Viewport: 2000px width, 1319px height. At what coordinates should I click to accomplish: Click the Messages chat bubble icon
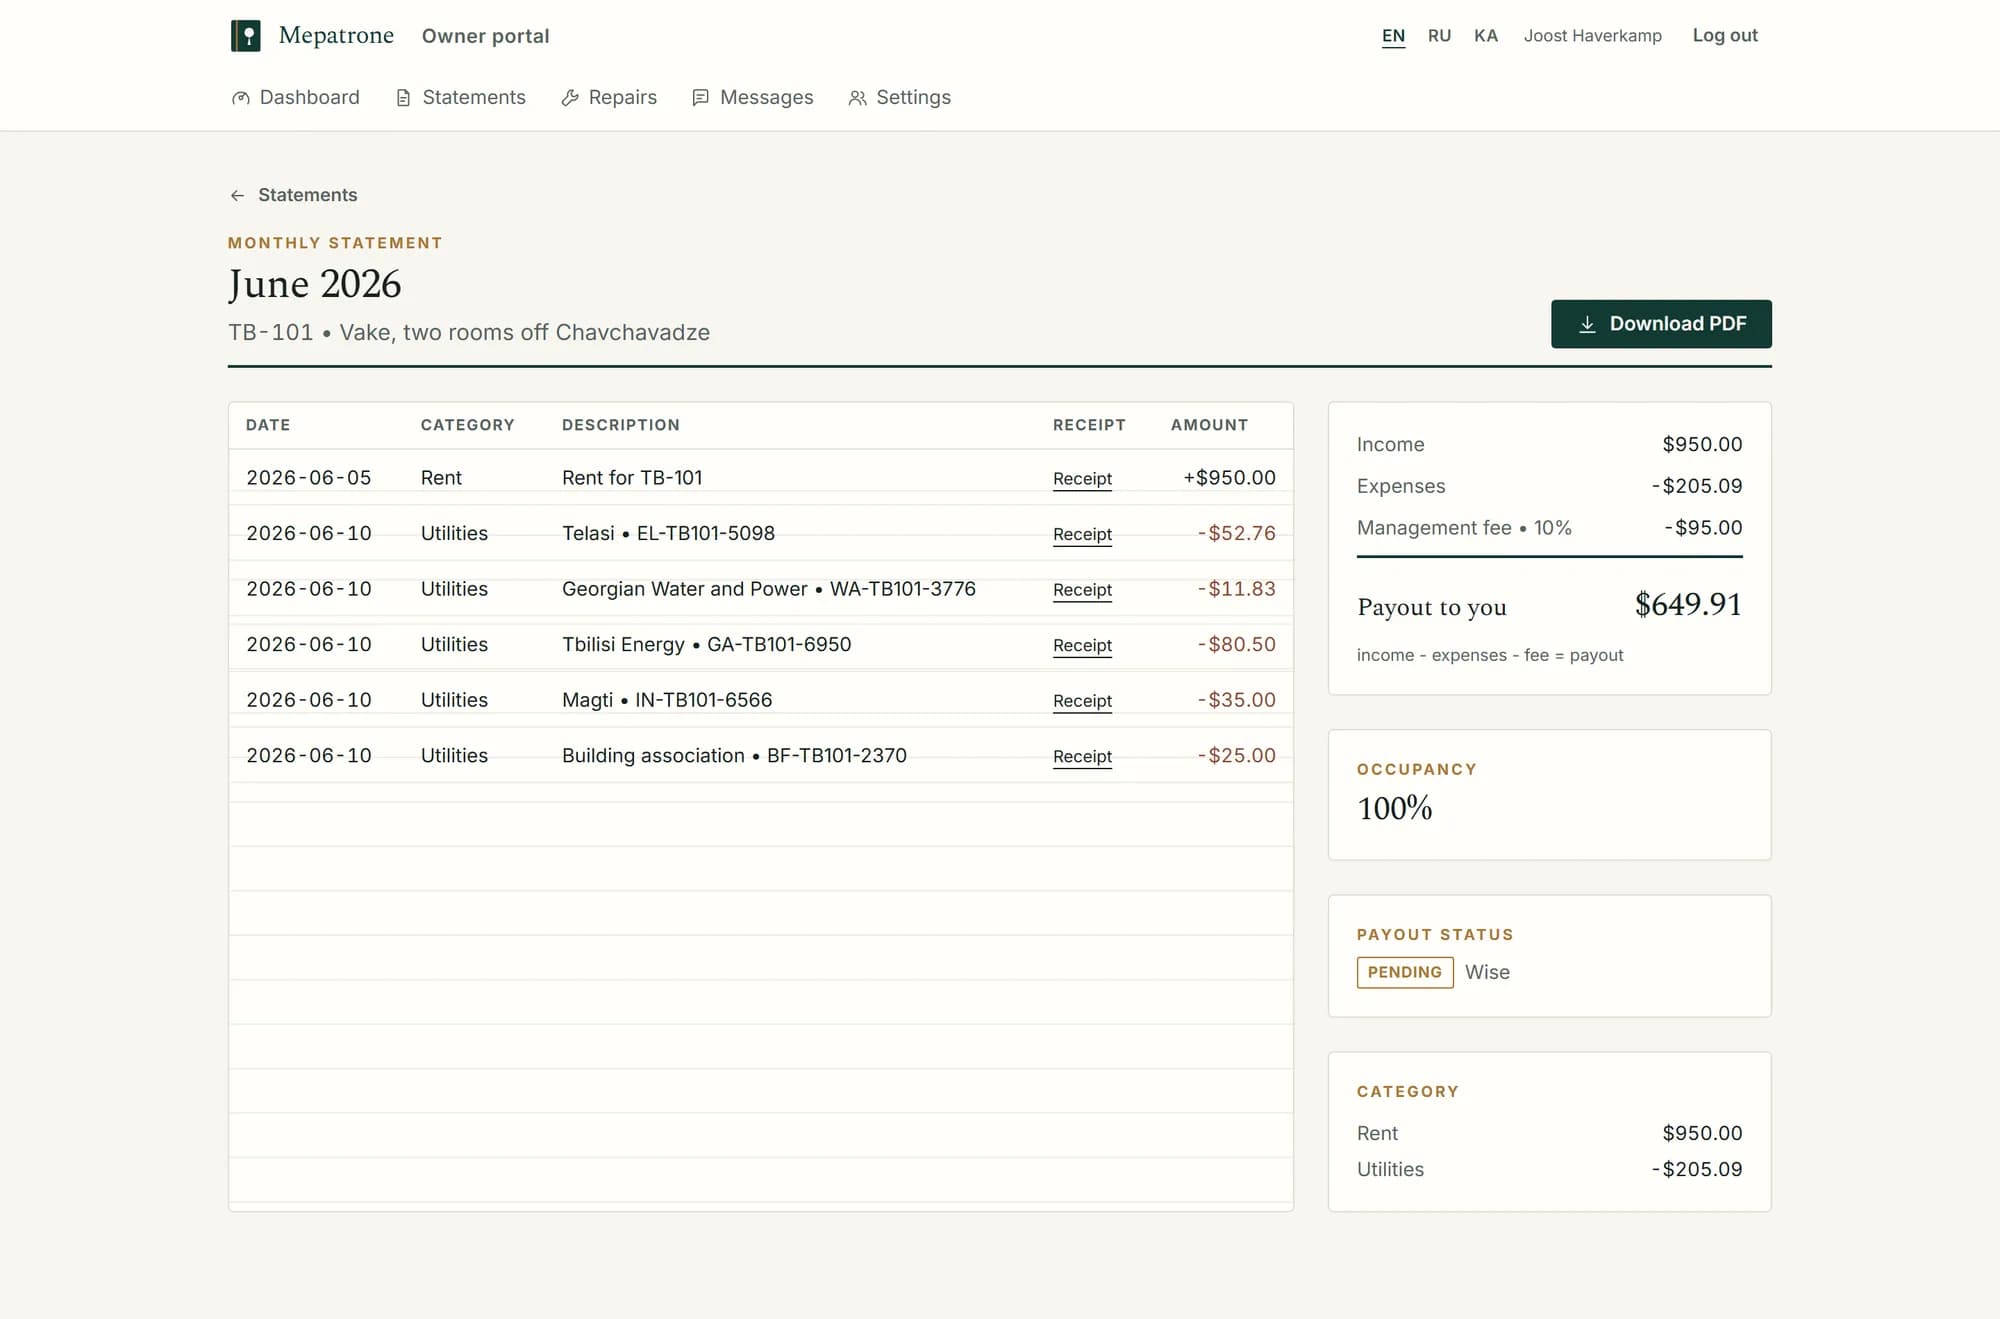click(701, 98)
